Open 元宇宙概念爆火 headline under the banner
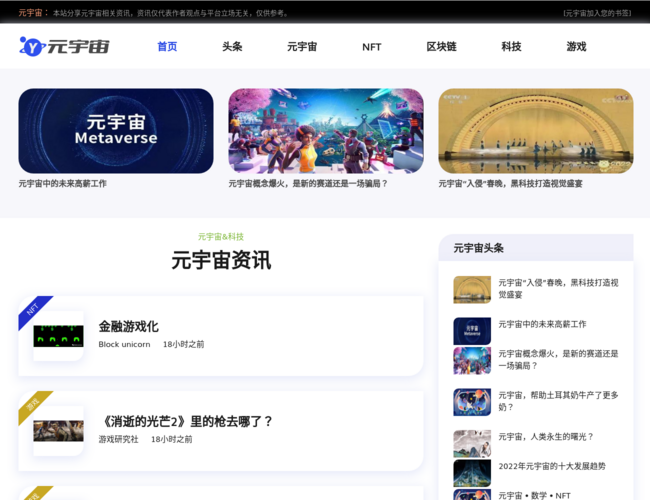The image size is (650, 500). click(x=308, y=184)
